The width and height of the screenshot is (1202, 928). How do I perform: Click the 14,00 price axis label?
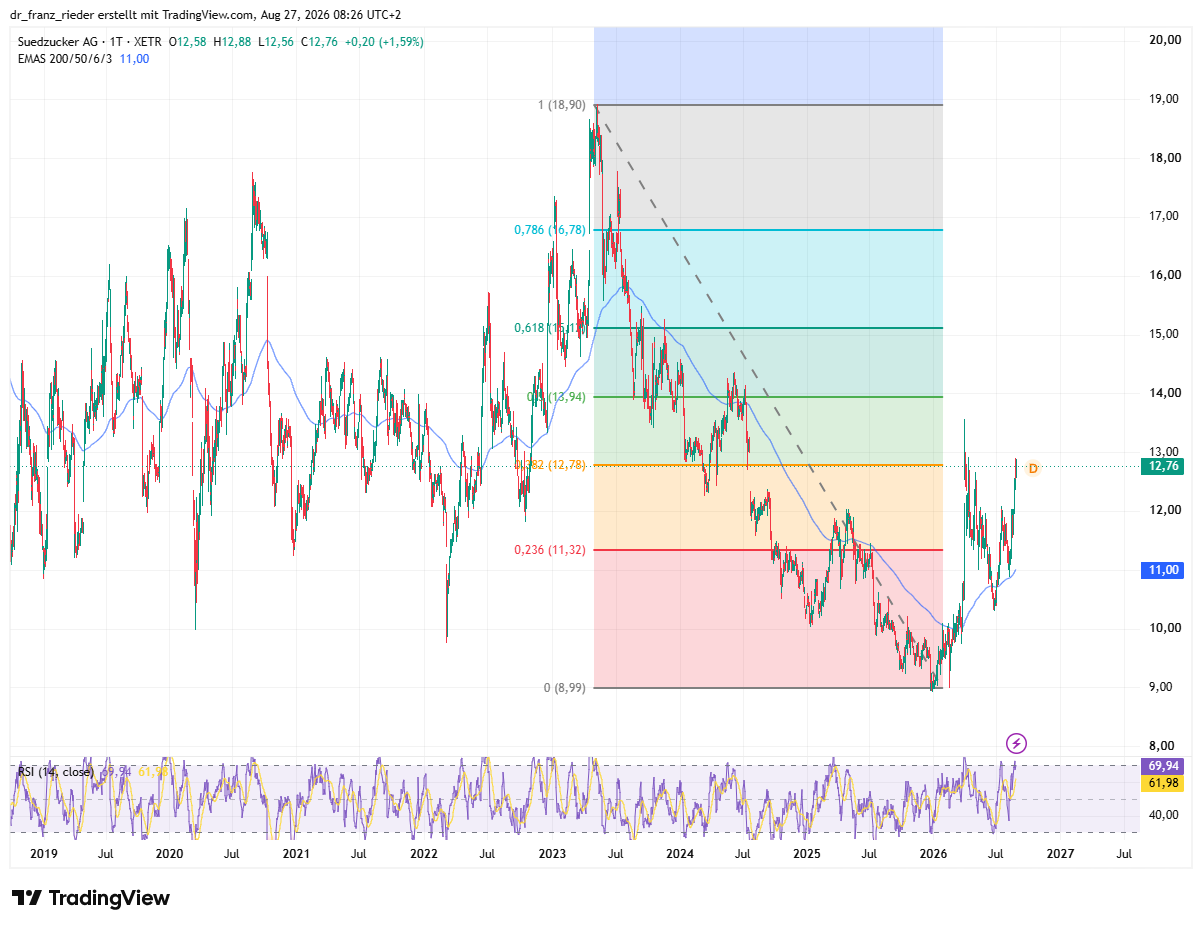[1164, 393]
